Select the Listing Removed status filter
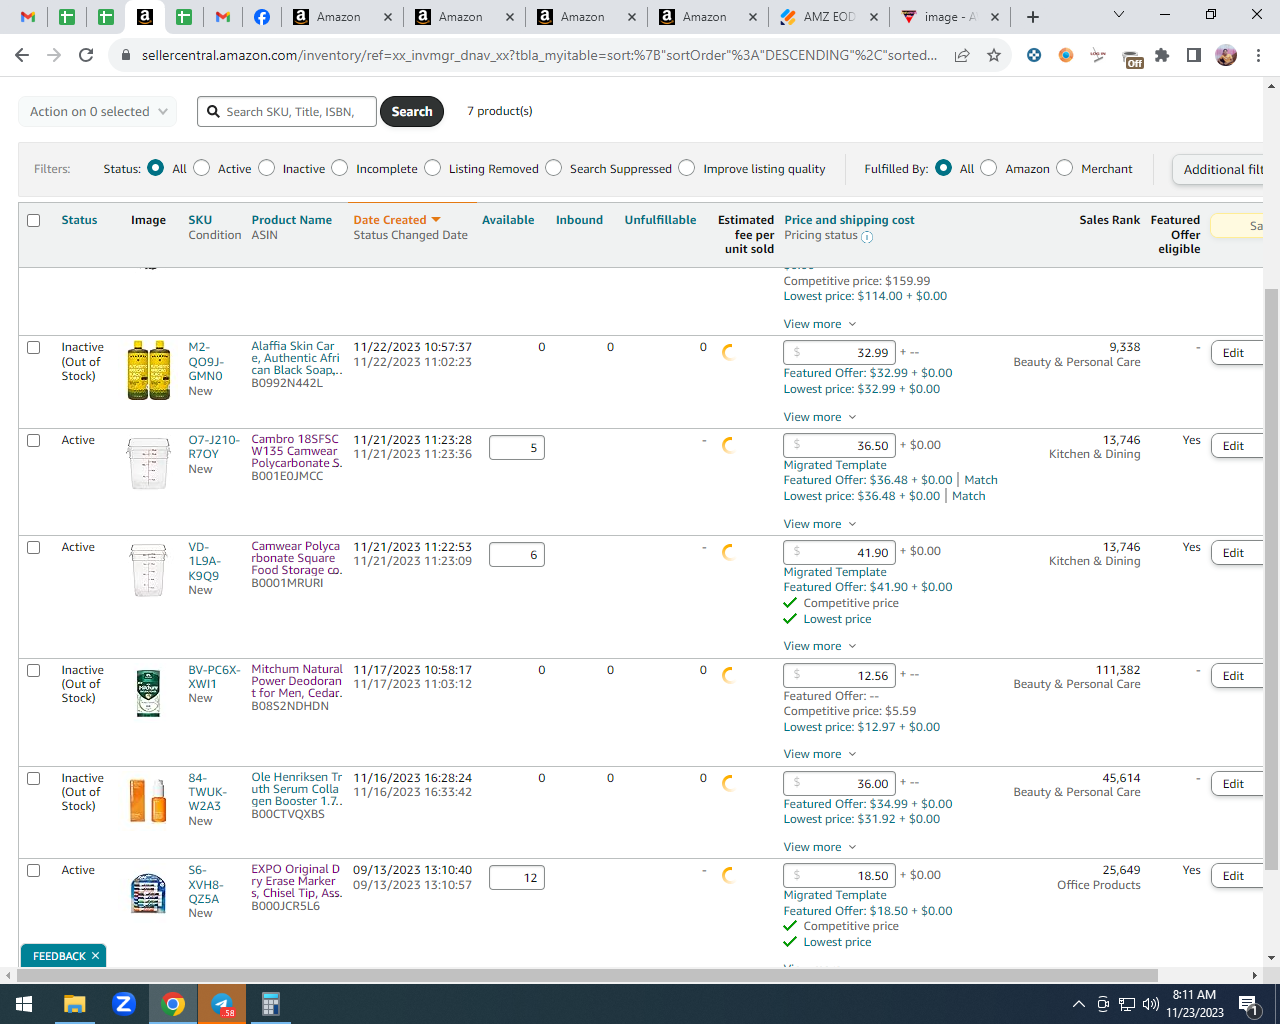1280x1024 pixels. tap(433, 168)
